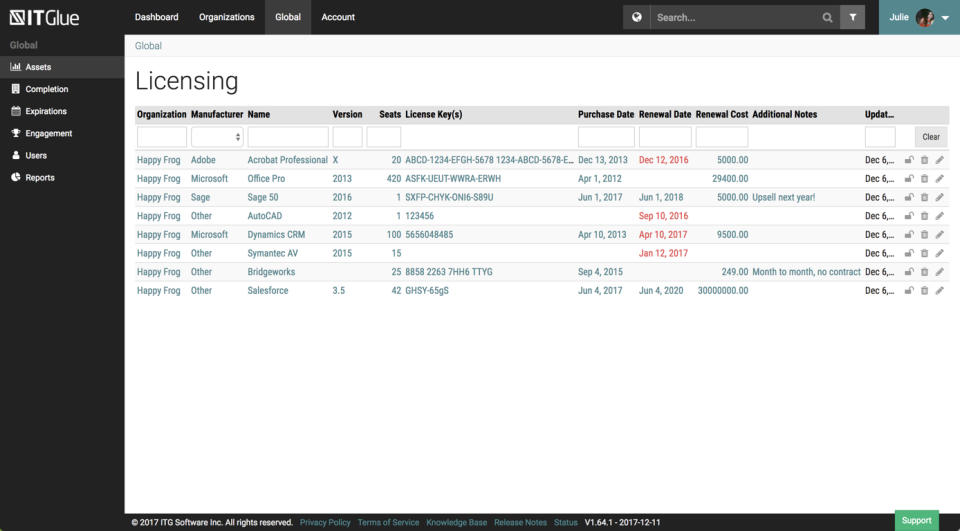Open the green Support button

pos(917,521)
